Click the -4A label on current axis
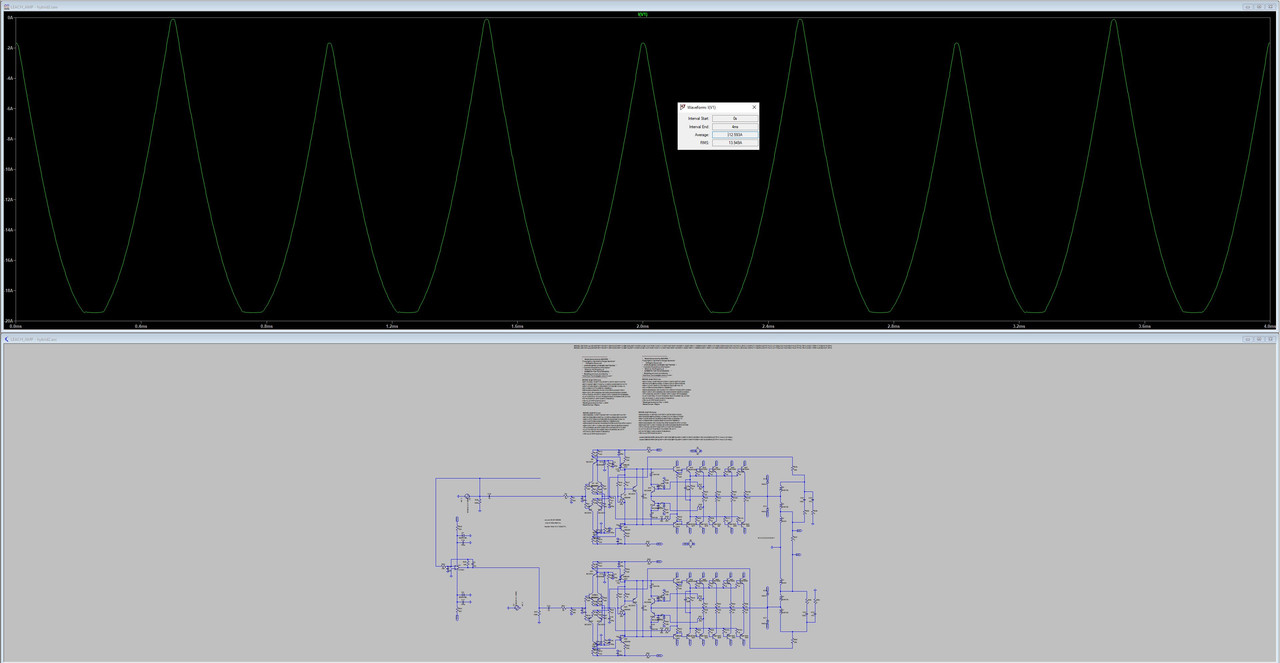 coord(9,78)
